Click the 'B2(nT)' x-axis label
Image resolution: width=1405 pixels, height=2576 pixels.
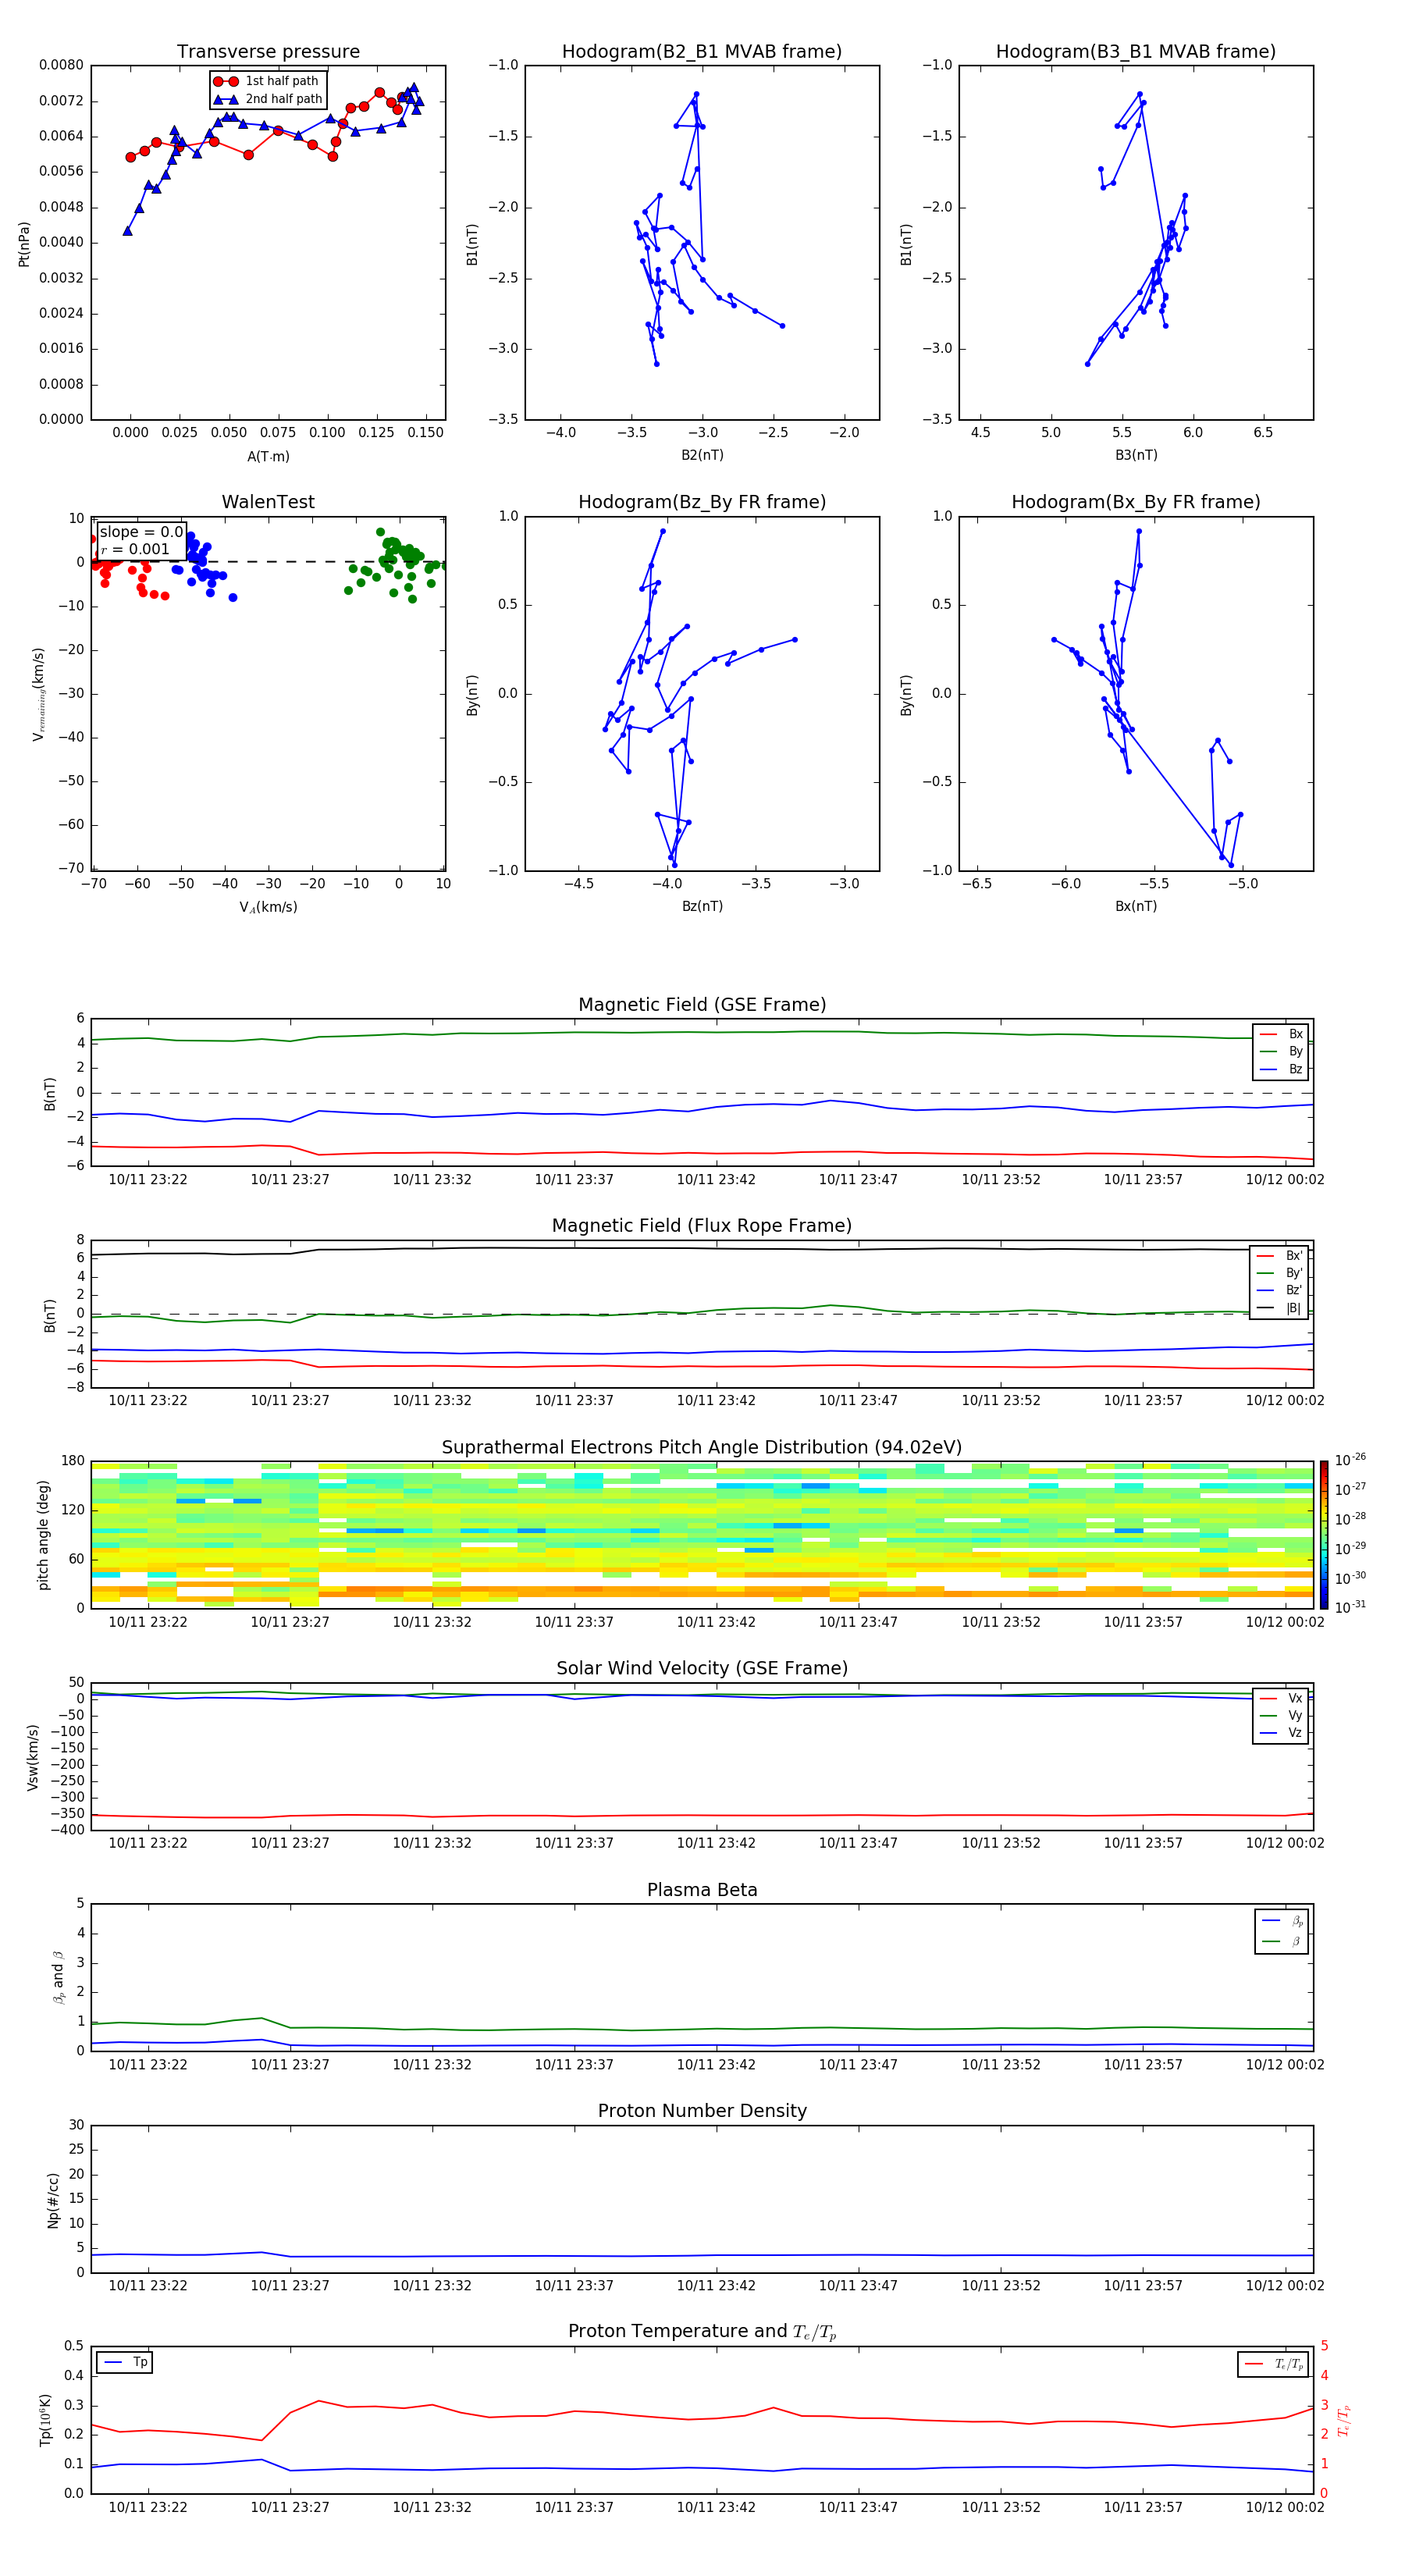(702, 455)
